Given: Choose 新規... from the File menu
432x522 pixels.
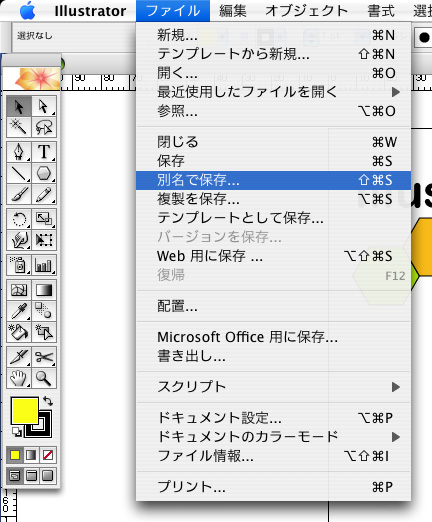Looking at the screenshot, I should (x=273, y=35).
